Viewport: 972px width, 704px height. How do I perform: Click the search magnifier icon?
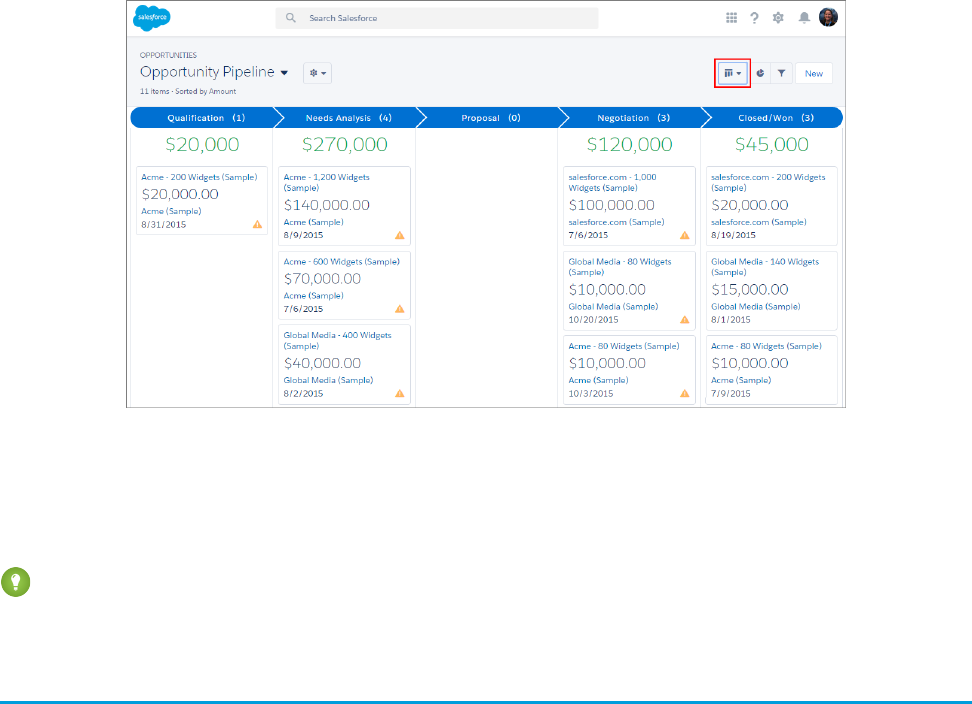pos(291,18)
